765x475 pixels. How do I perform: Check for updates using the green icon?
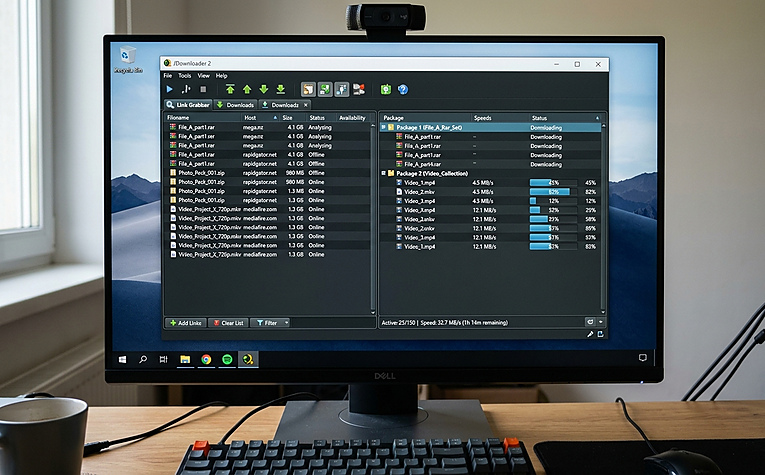coord(386,89)
